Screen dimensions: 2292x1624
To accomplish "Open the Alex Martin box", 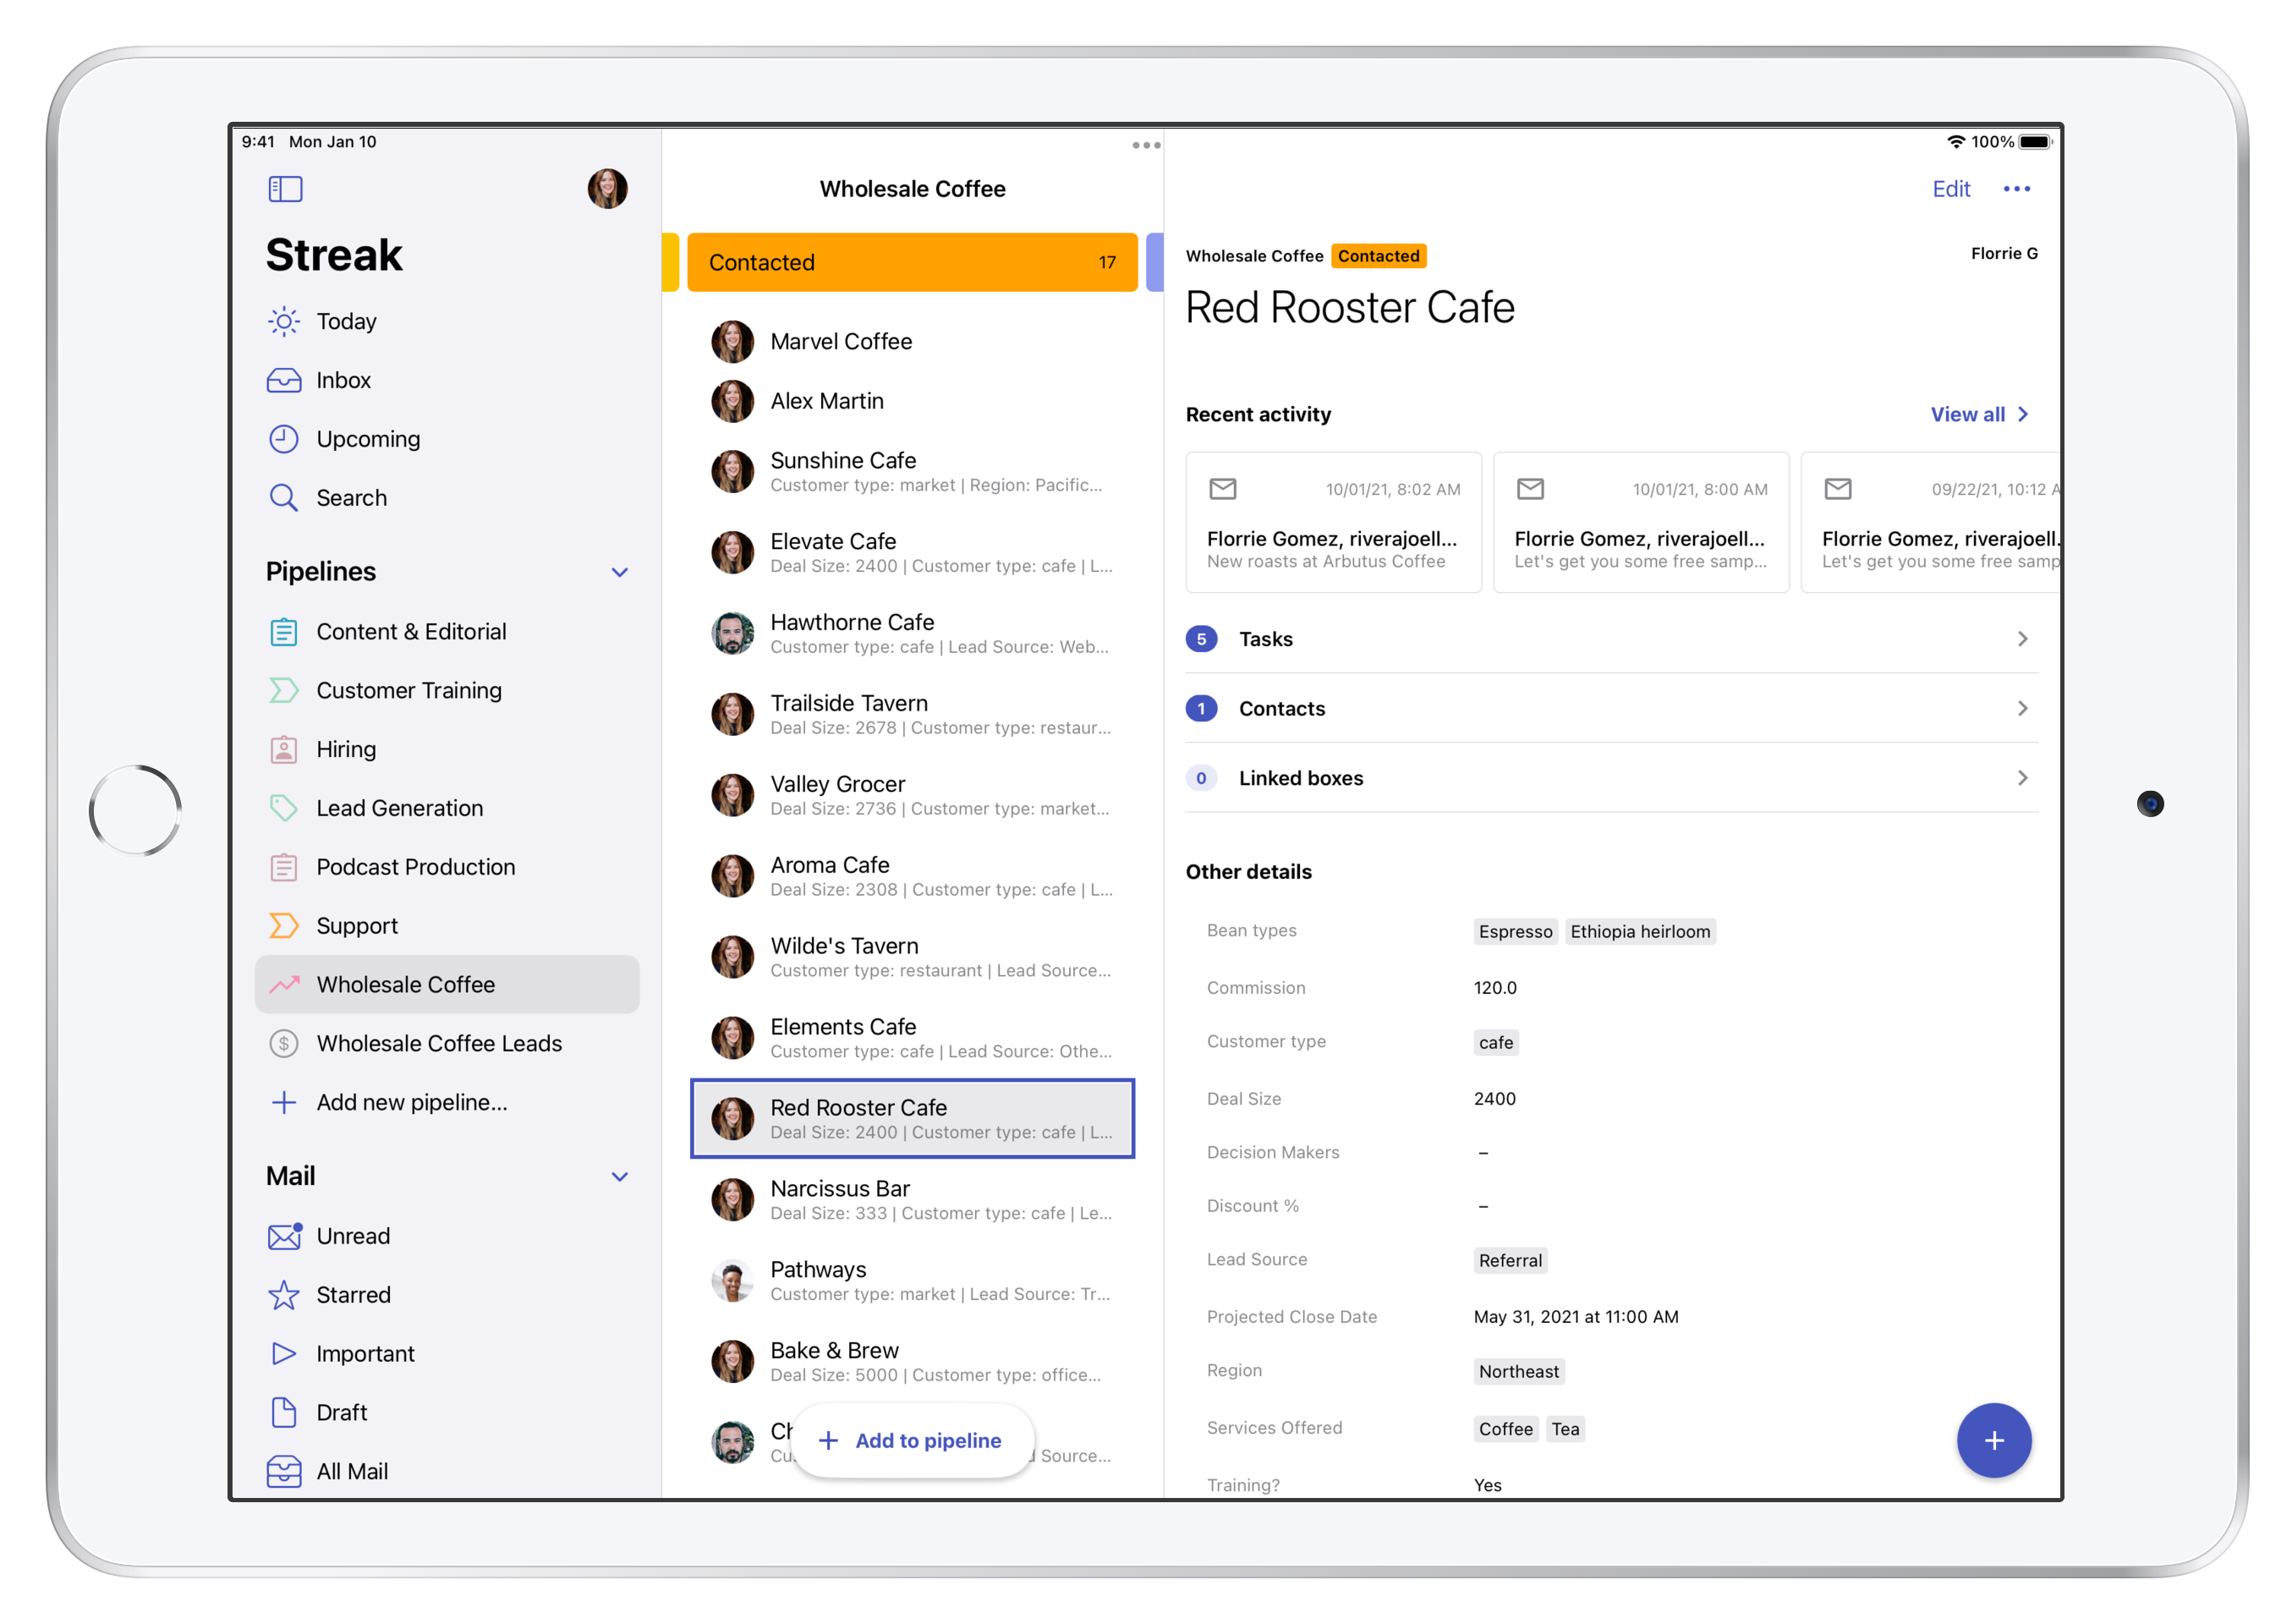I will 912,401.
